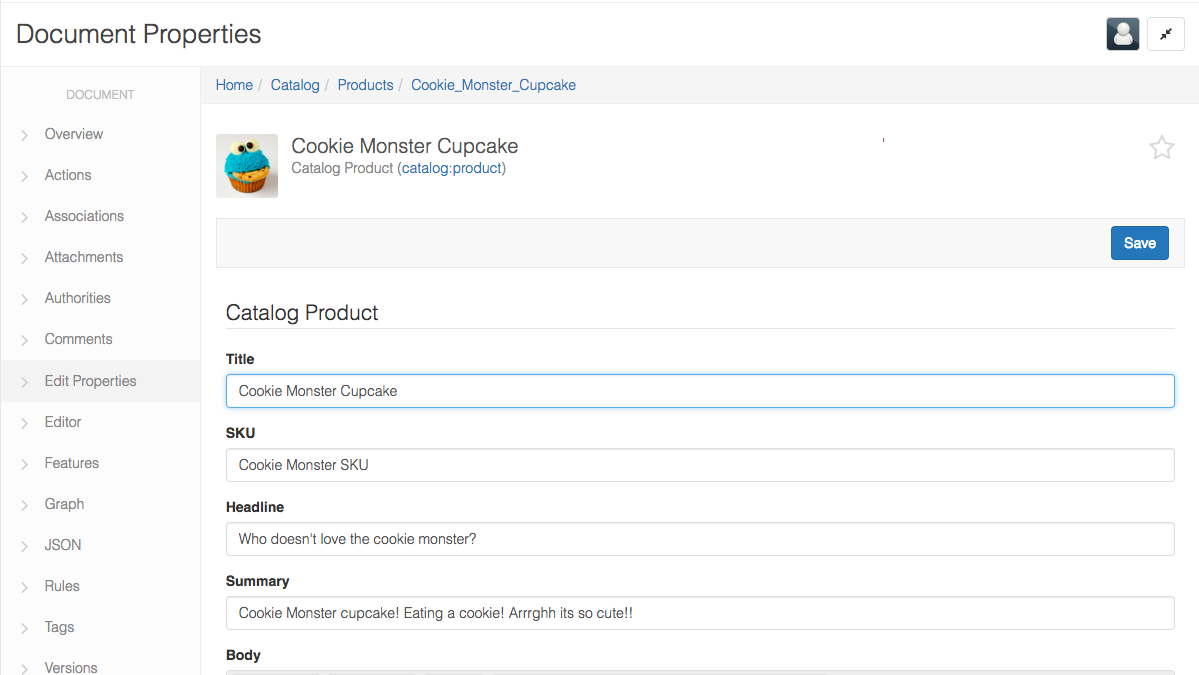Image resolution: width=1199 pixels, height=675 pixels.
Task: Click the chevron next to Graph
Action: tap(24, 505)
